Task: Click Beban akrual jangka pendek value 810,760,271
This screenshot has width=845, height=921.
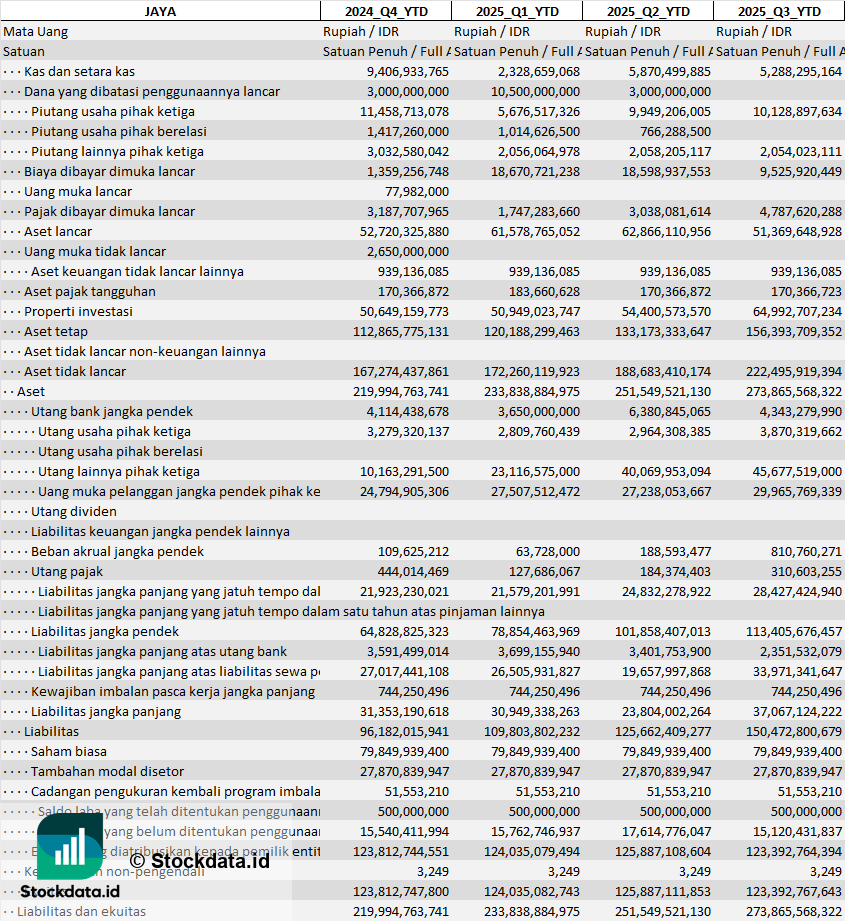Action: [x=806, y=551]
